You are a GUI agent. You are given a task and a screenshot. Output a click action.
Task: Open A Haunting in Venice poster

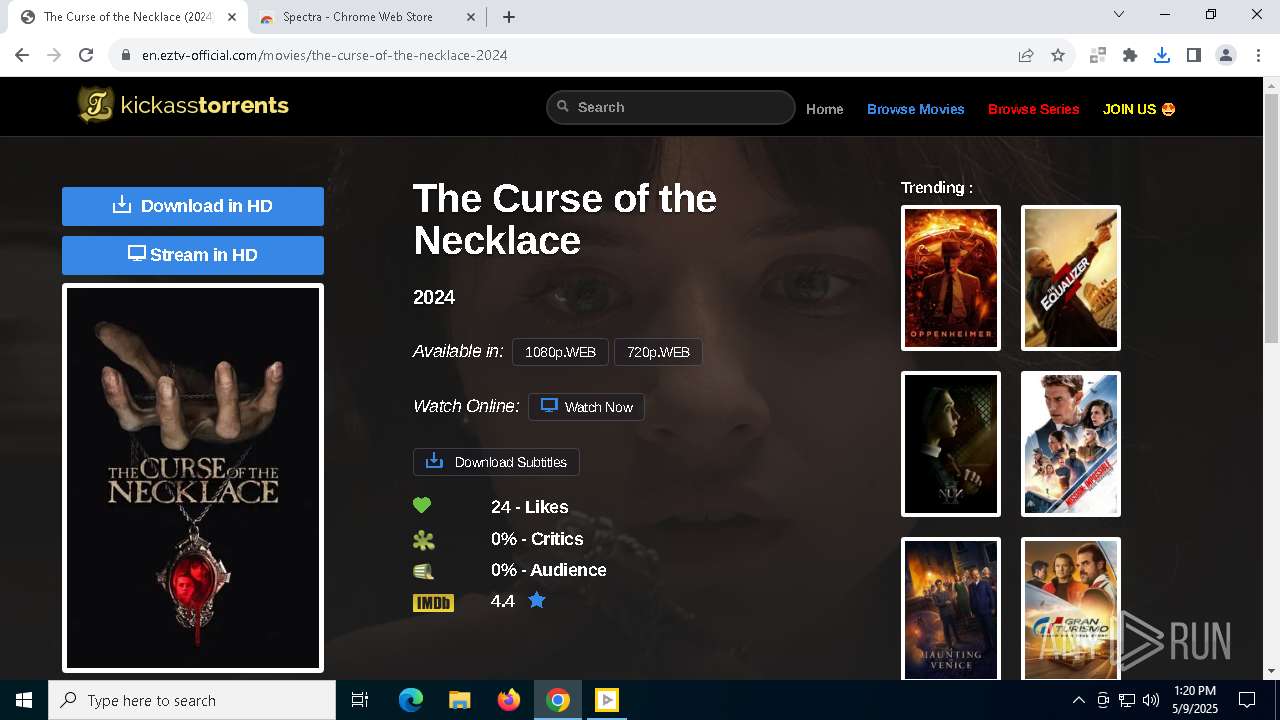[x=951, y=608]
